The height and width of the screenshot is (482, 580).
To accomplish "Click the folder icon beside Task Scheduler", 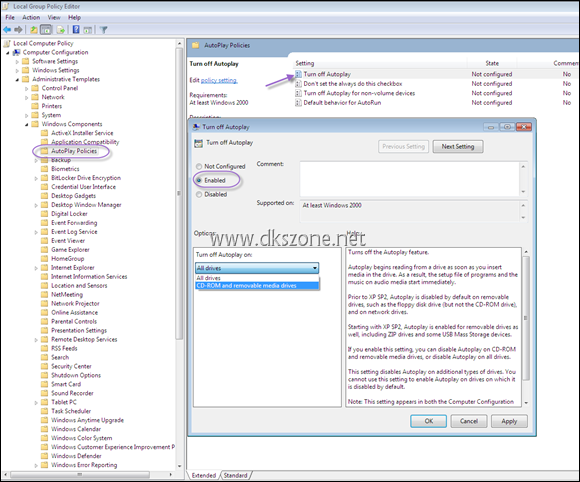I will (x=44, y=411).
